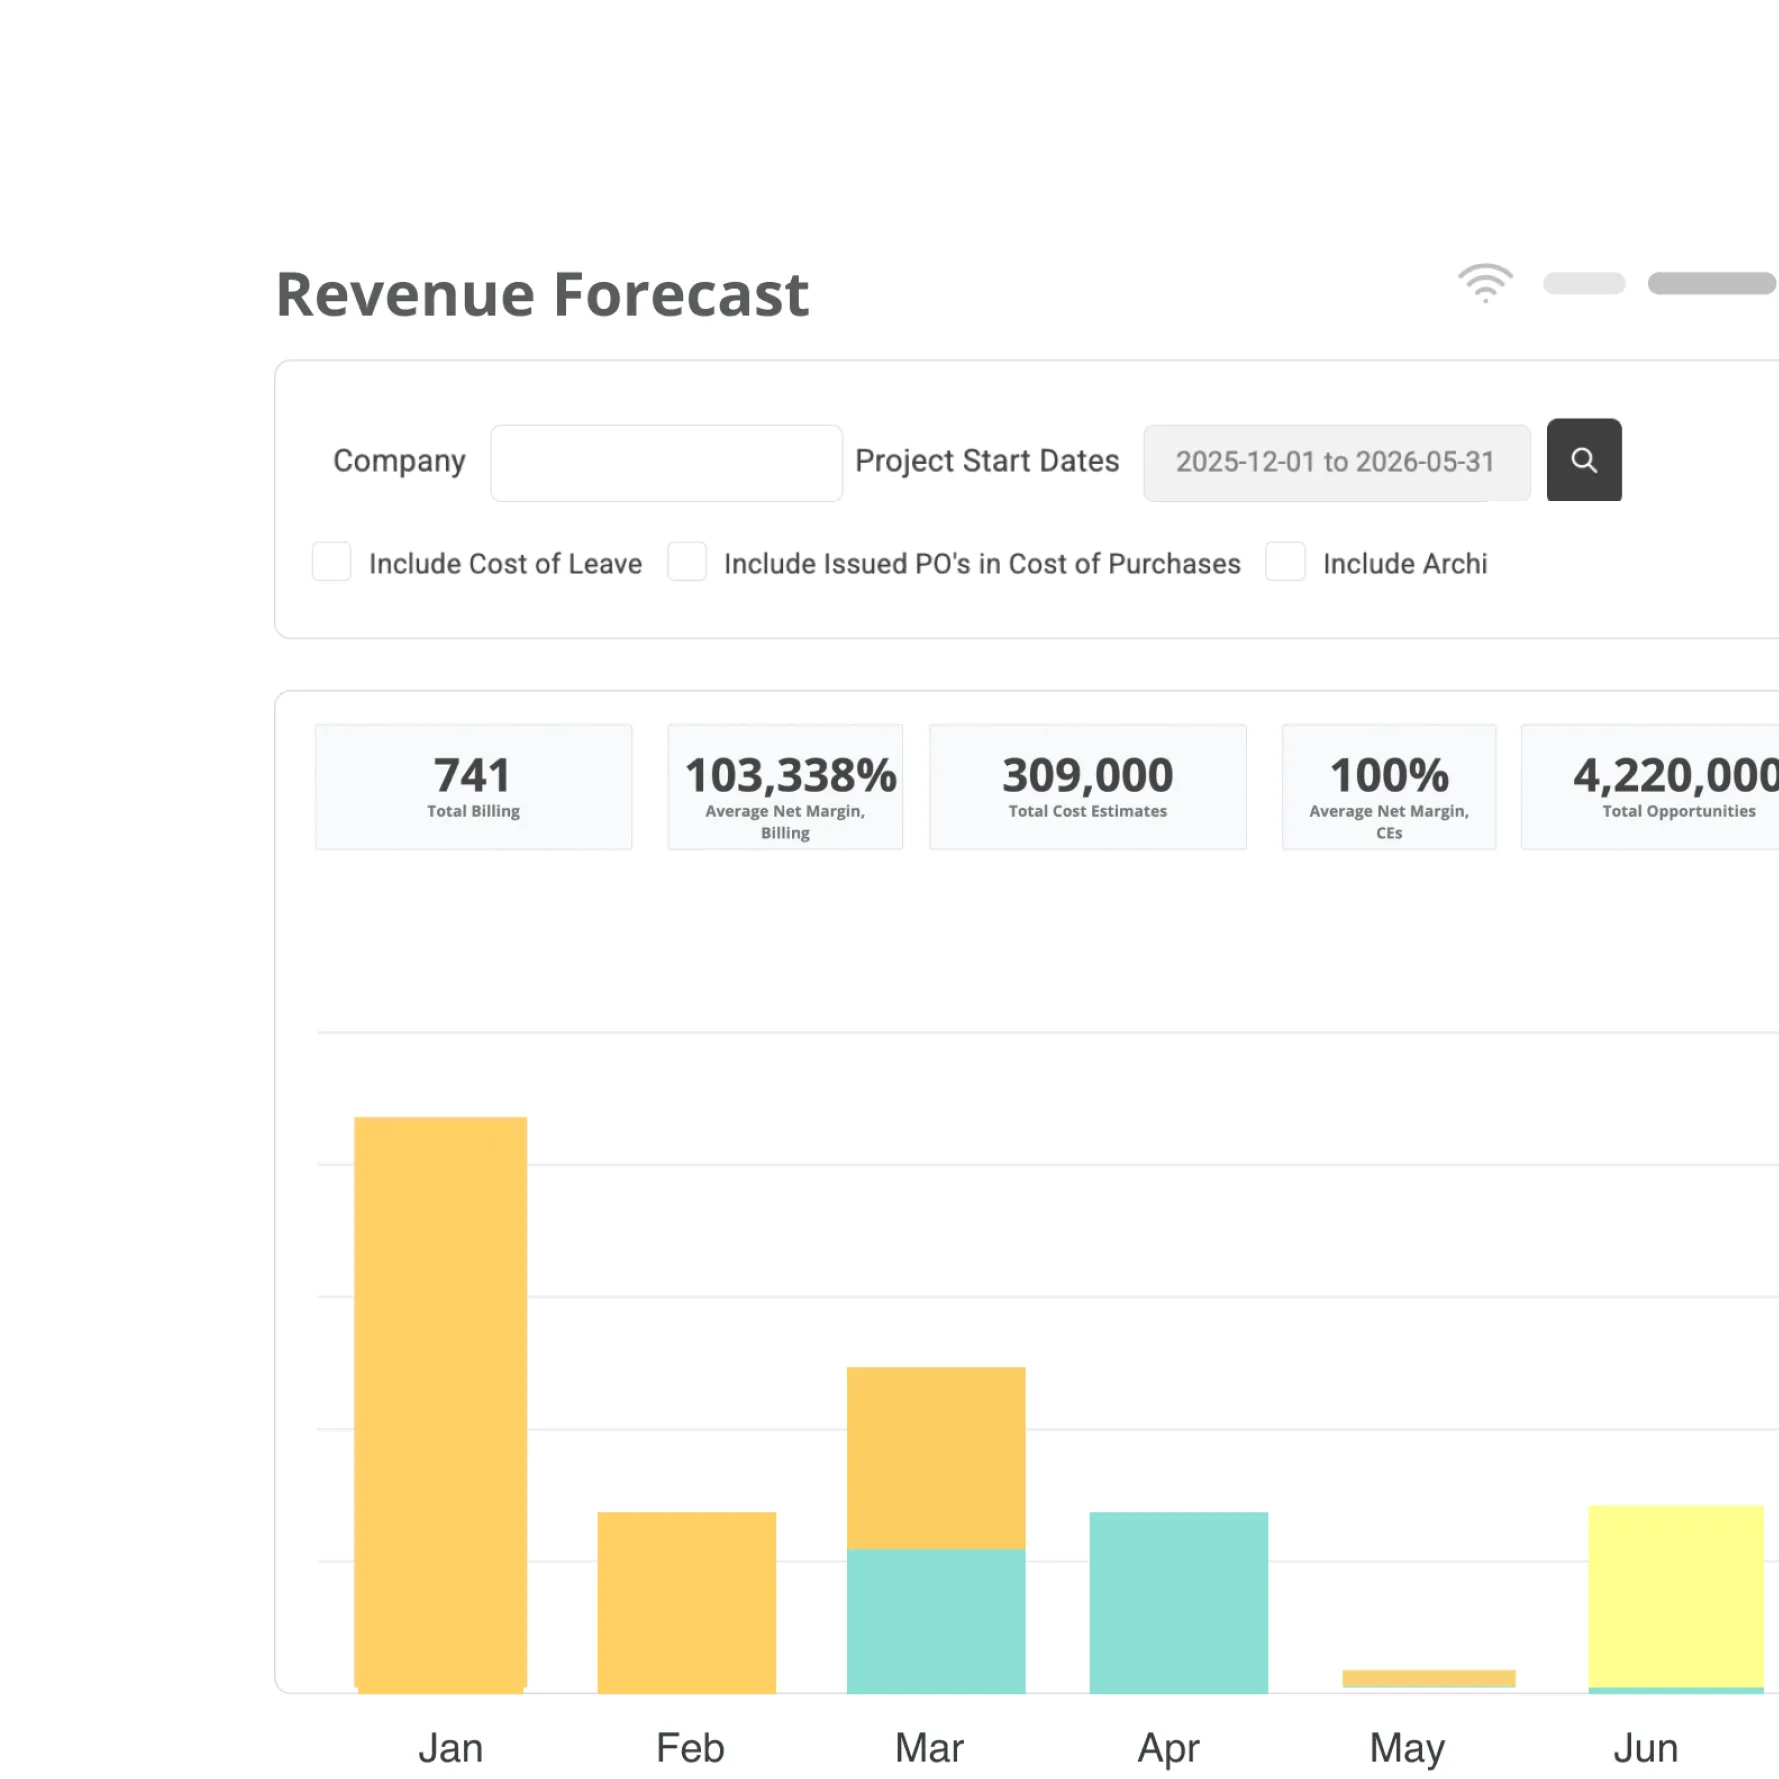Select the 103,338% Average Net Margin Billing card
This screenshot has width=1779, height=1779.
785,787
